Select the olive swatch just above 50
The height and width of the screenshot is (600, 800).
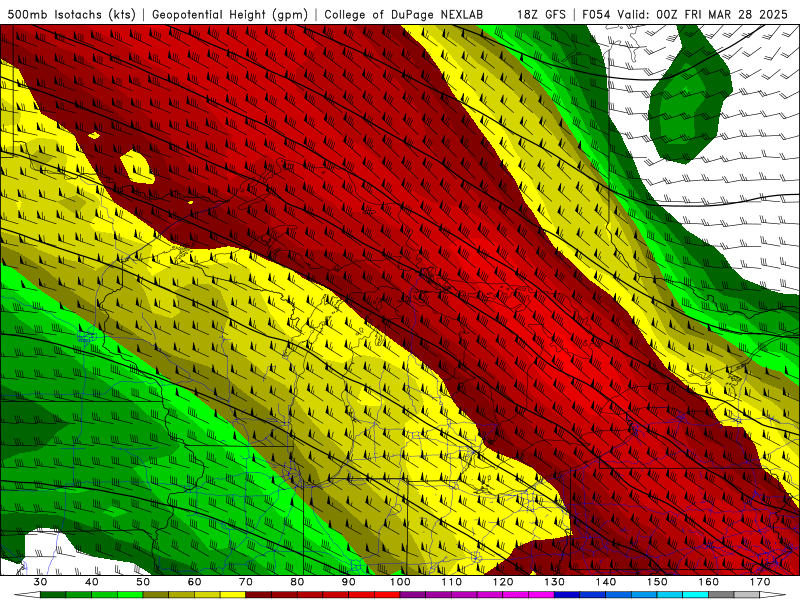click(x=156, y=595)
